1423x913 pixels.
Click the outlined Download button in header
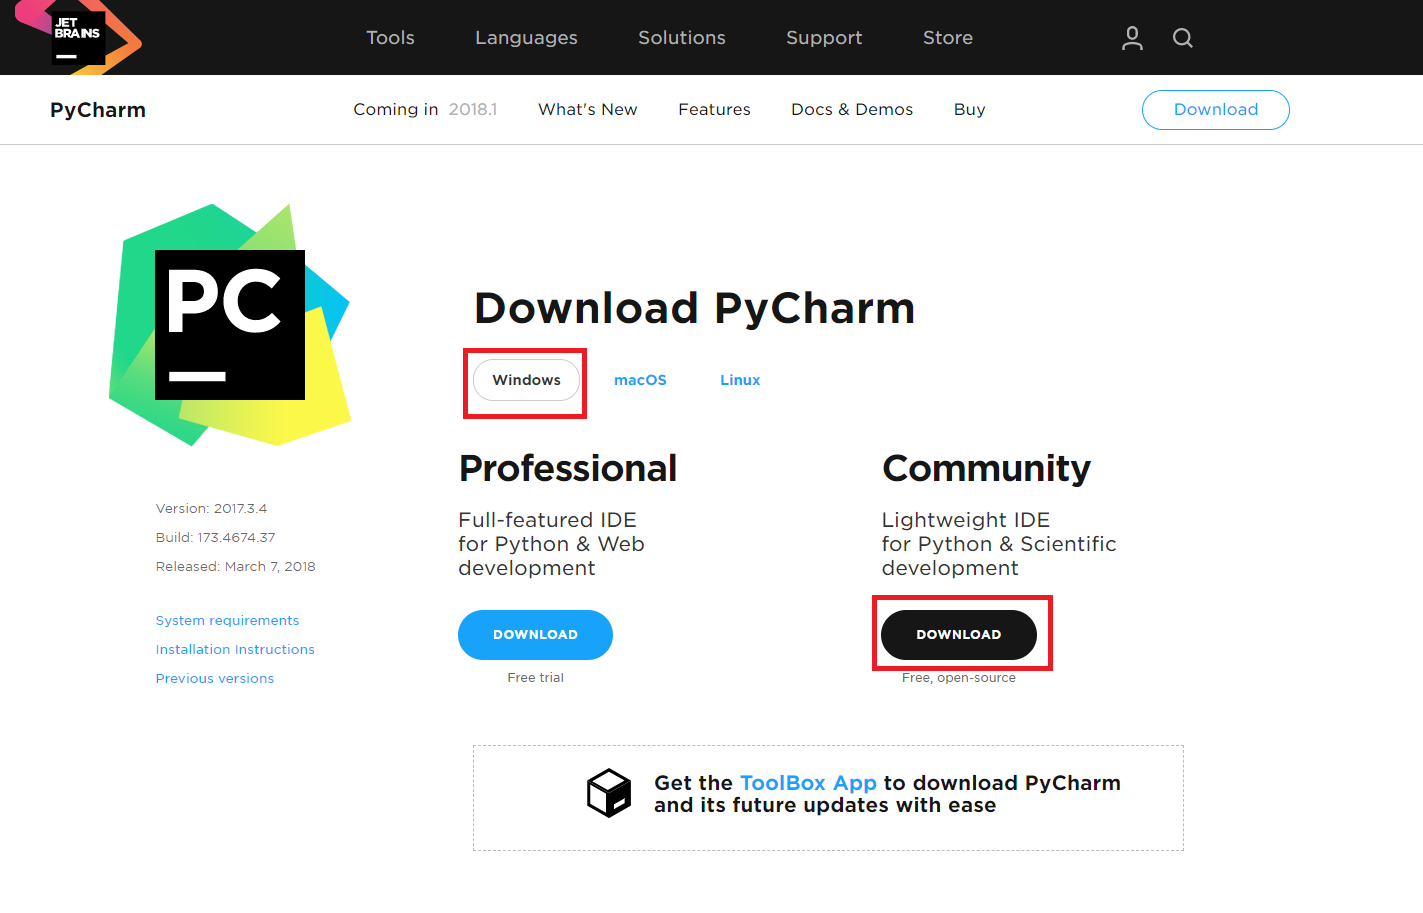click(x=1216, y=110)
